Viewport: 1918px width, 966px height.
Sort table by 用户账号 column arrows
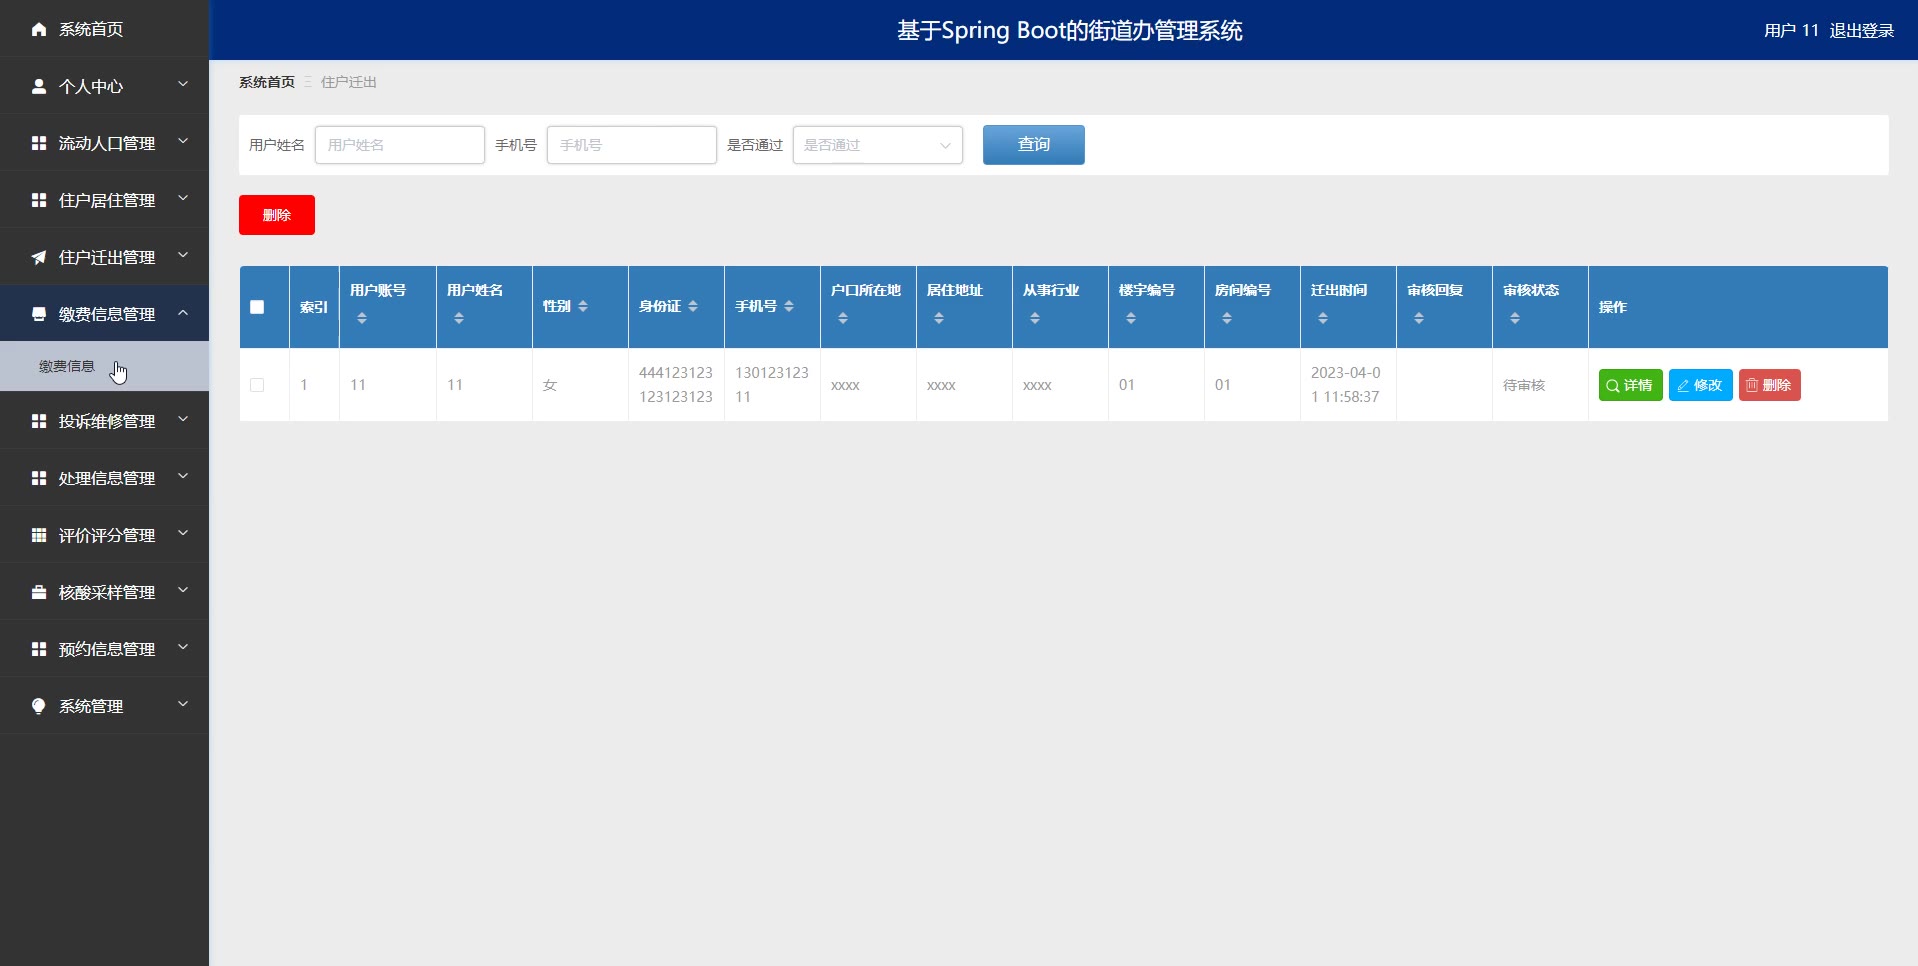[362, 318]
